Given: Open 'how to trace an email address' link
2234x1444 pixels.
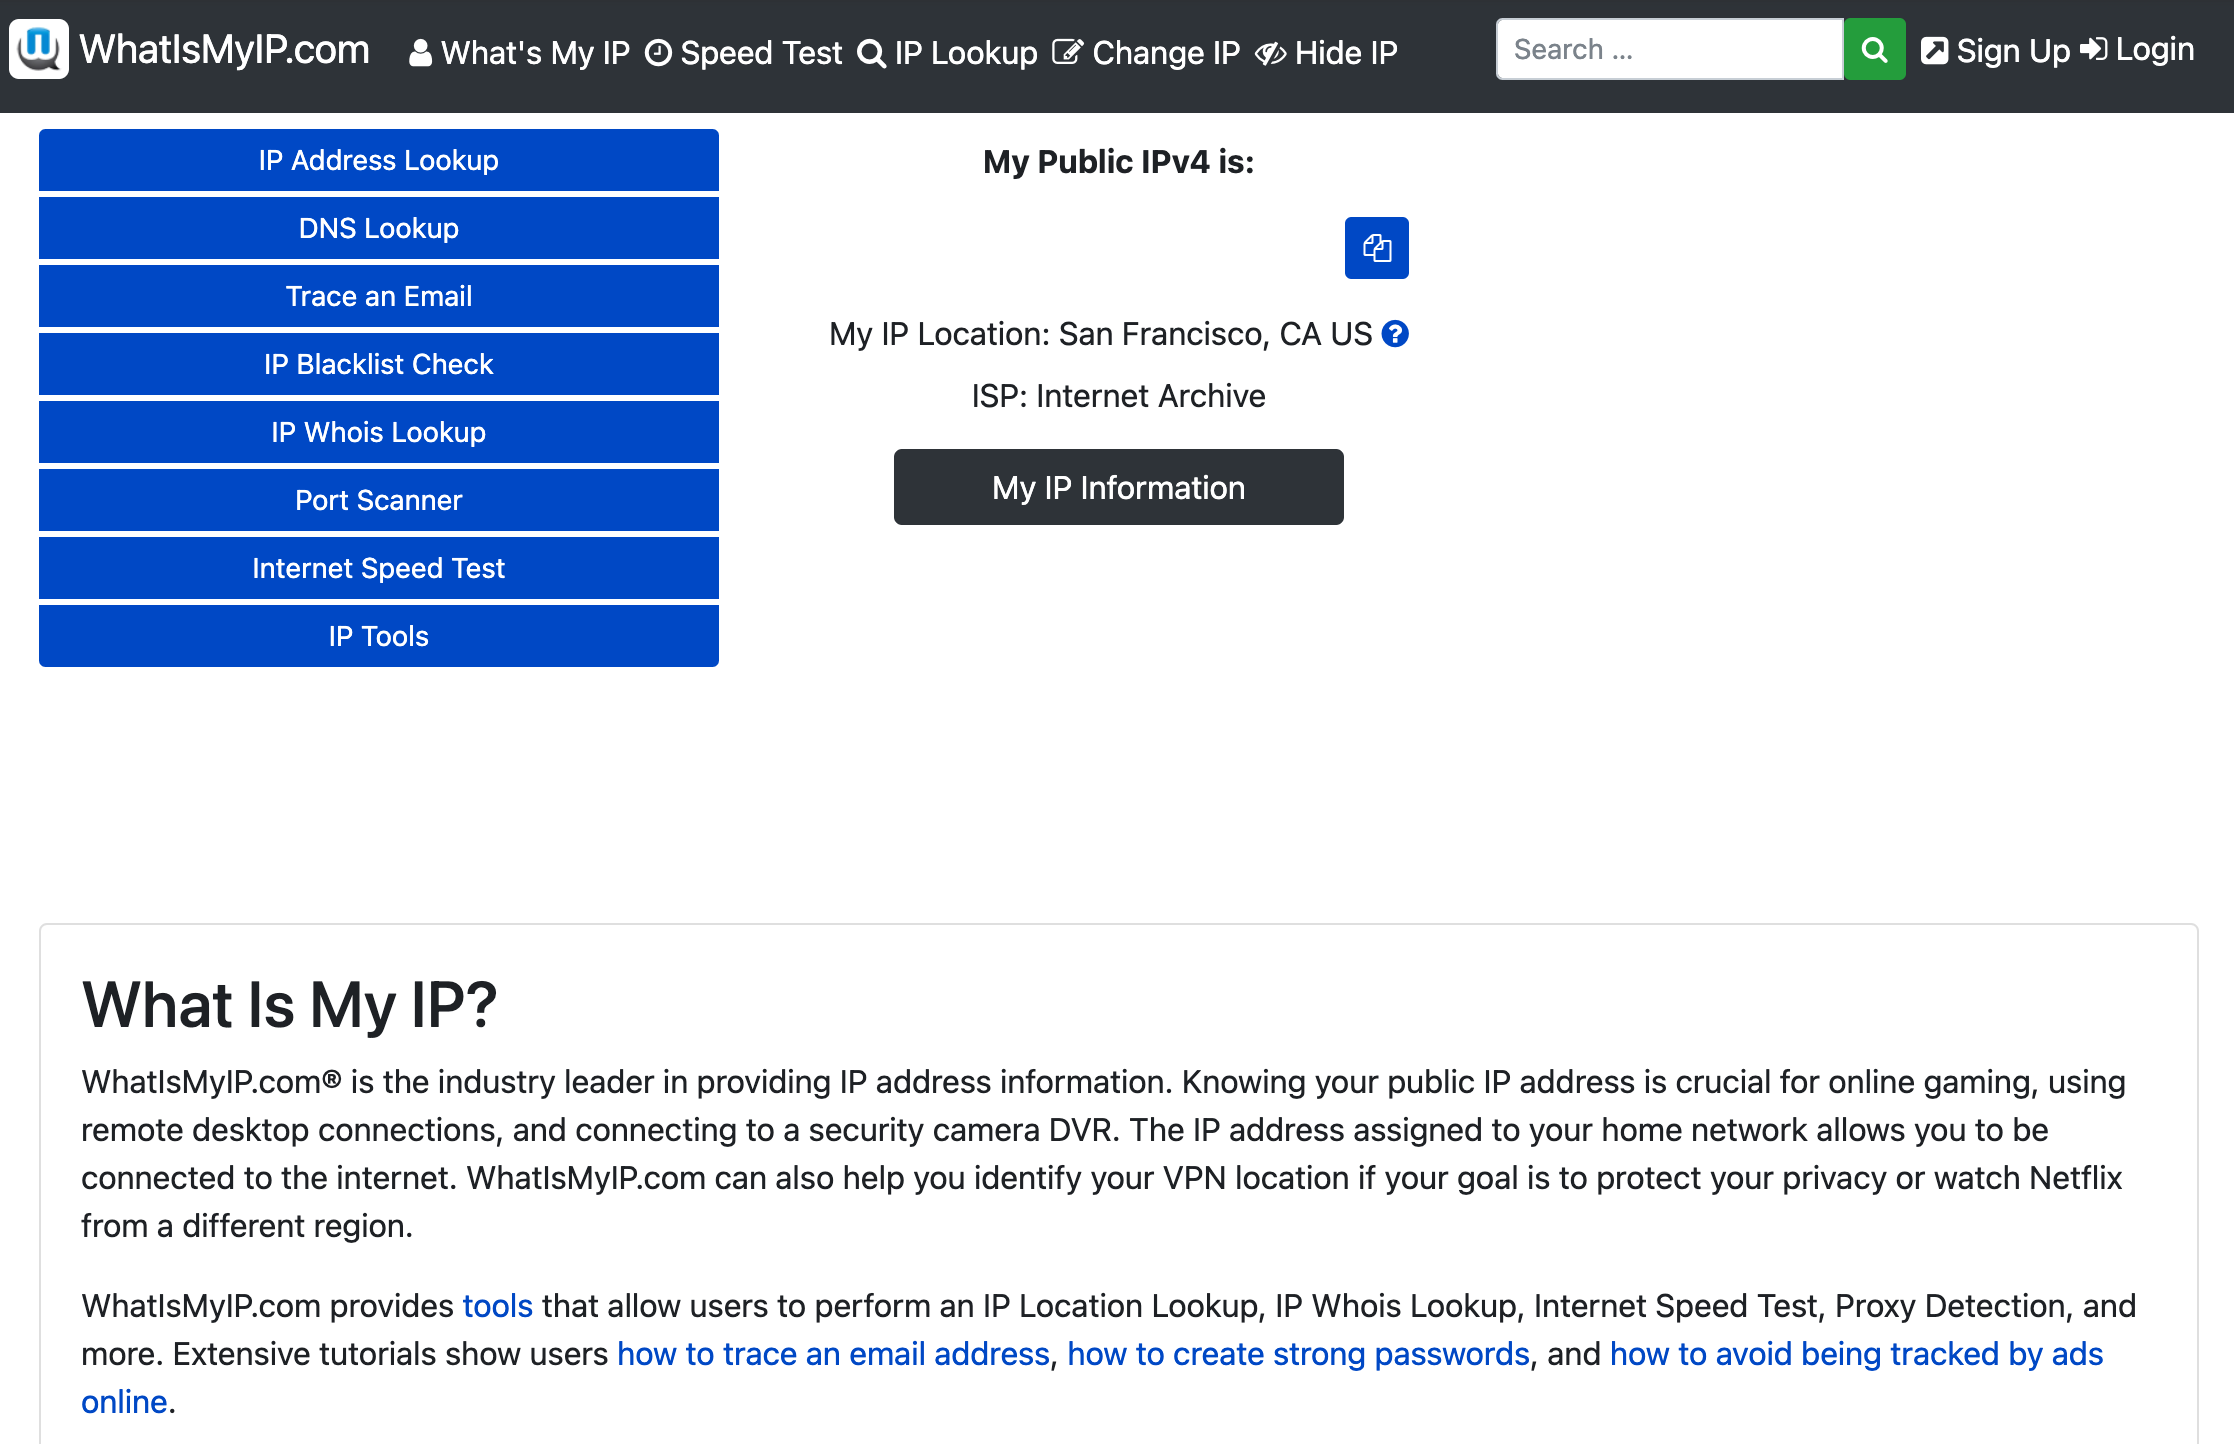Looking at the screenshot, I should (x=833, y=1354).
